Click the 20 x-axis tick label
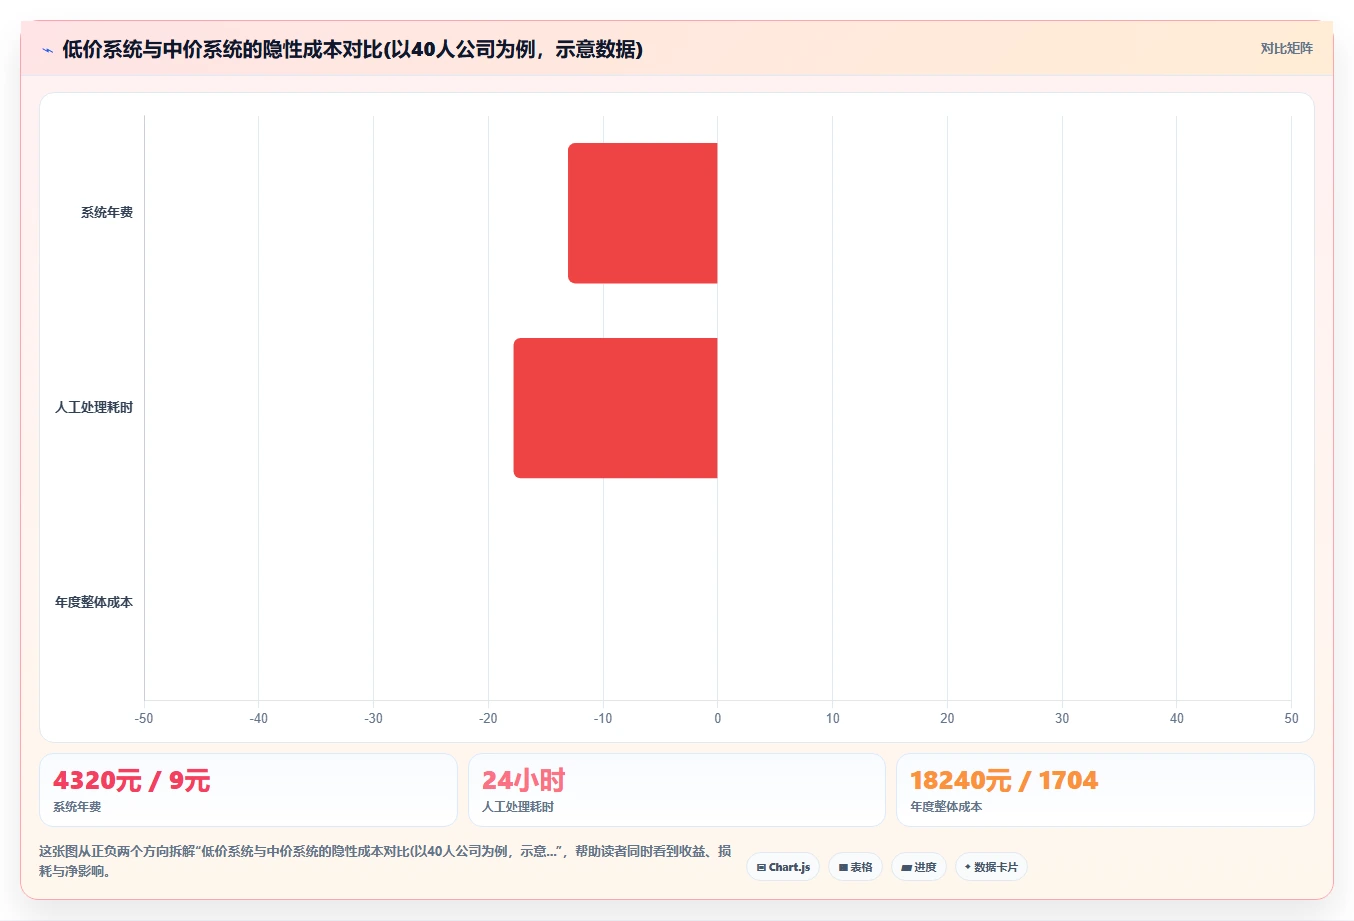Image resolution: width=1354 pixels, height=921 pixels. coord(947,718)
